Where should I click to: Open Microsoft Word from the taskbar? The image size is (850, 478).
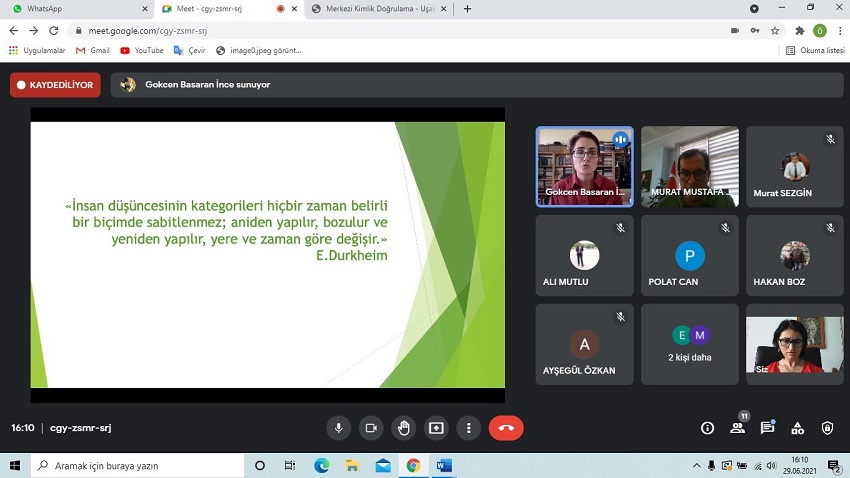click(x=444, y=466)
